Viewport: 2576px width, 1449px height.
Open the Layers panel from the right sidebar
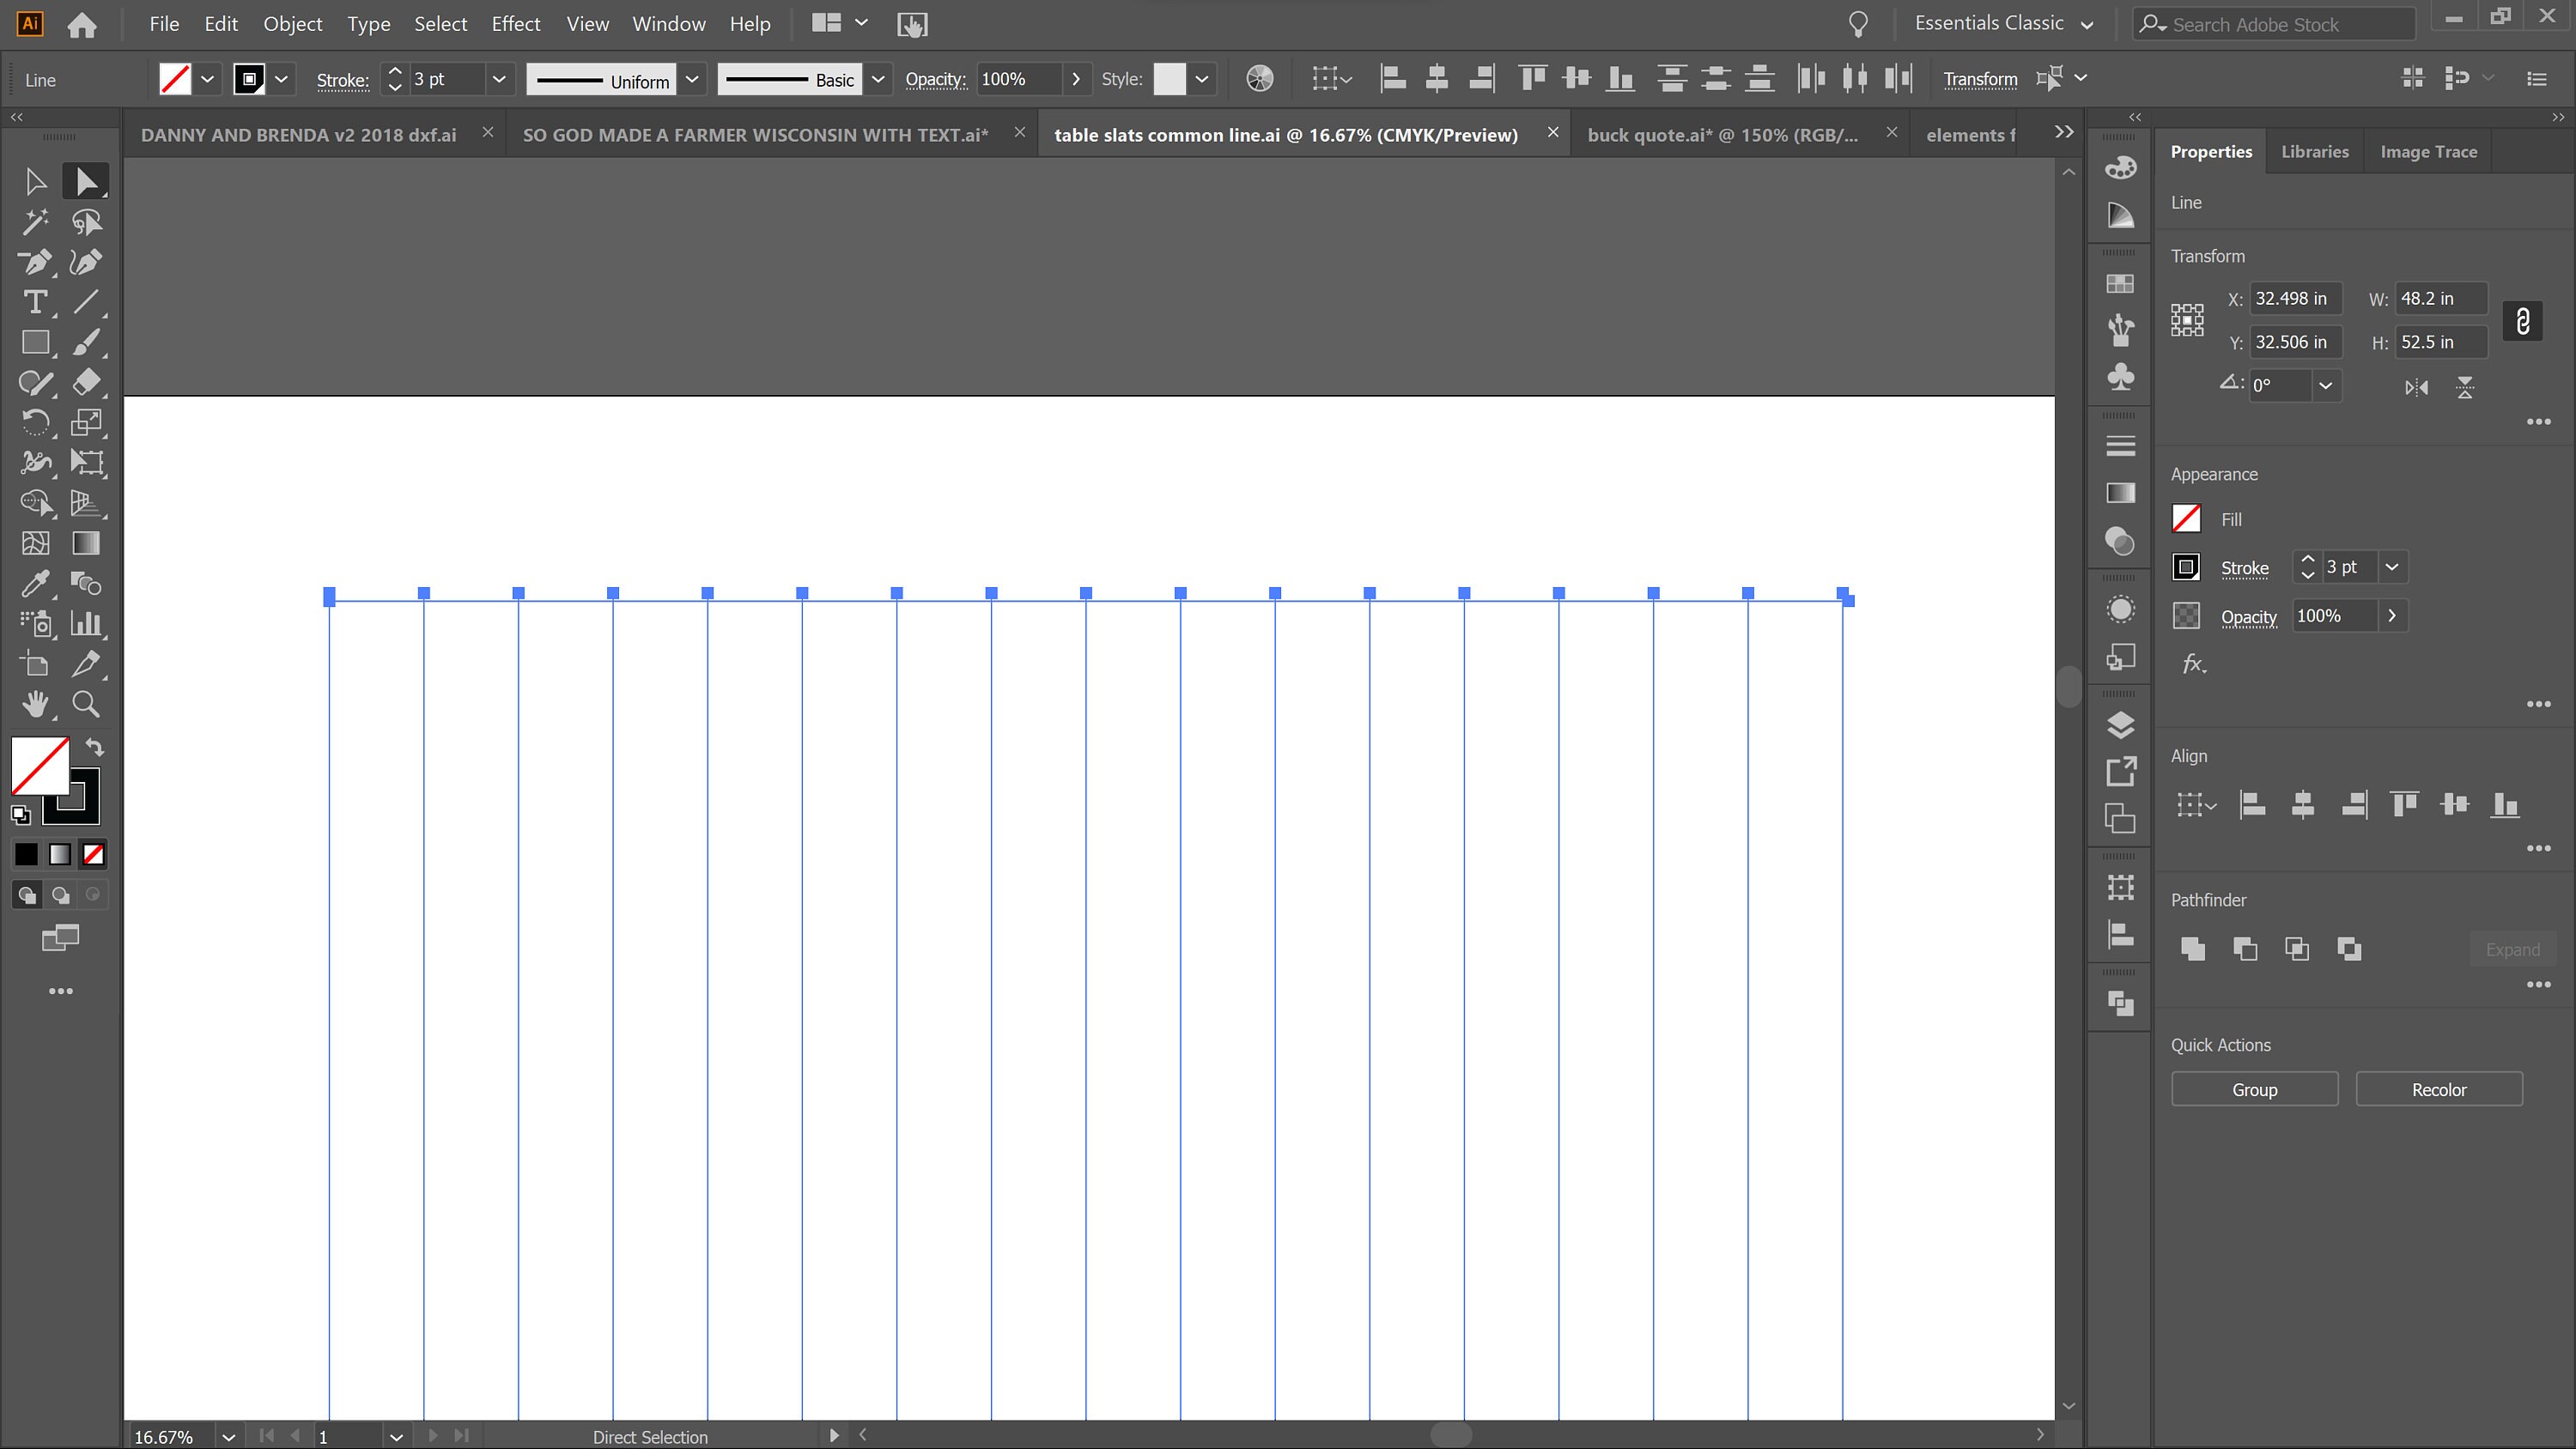[2120, 725]
